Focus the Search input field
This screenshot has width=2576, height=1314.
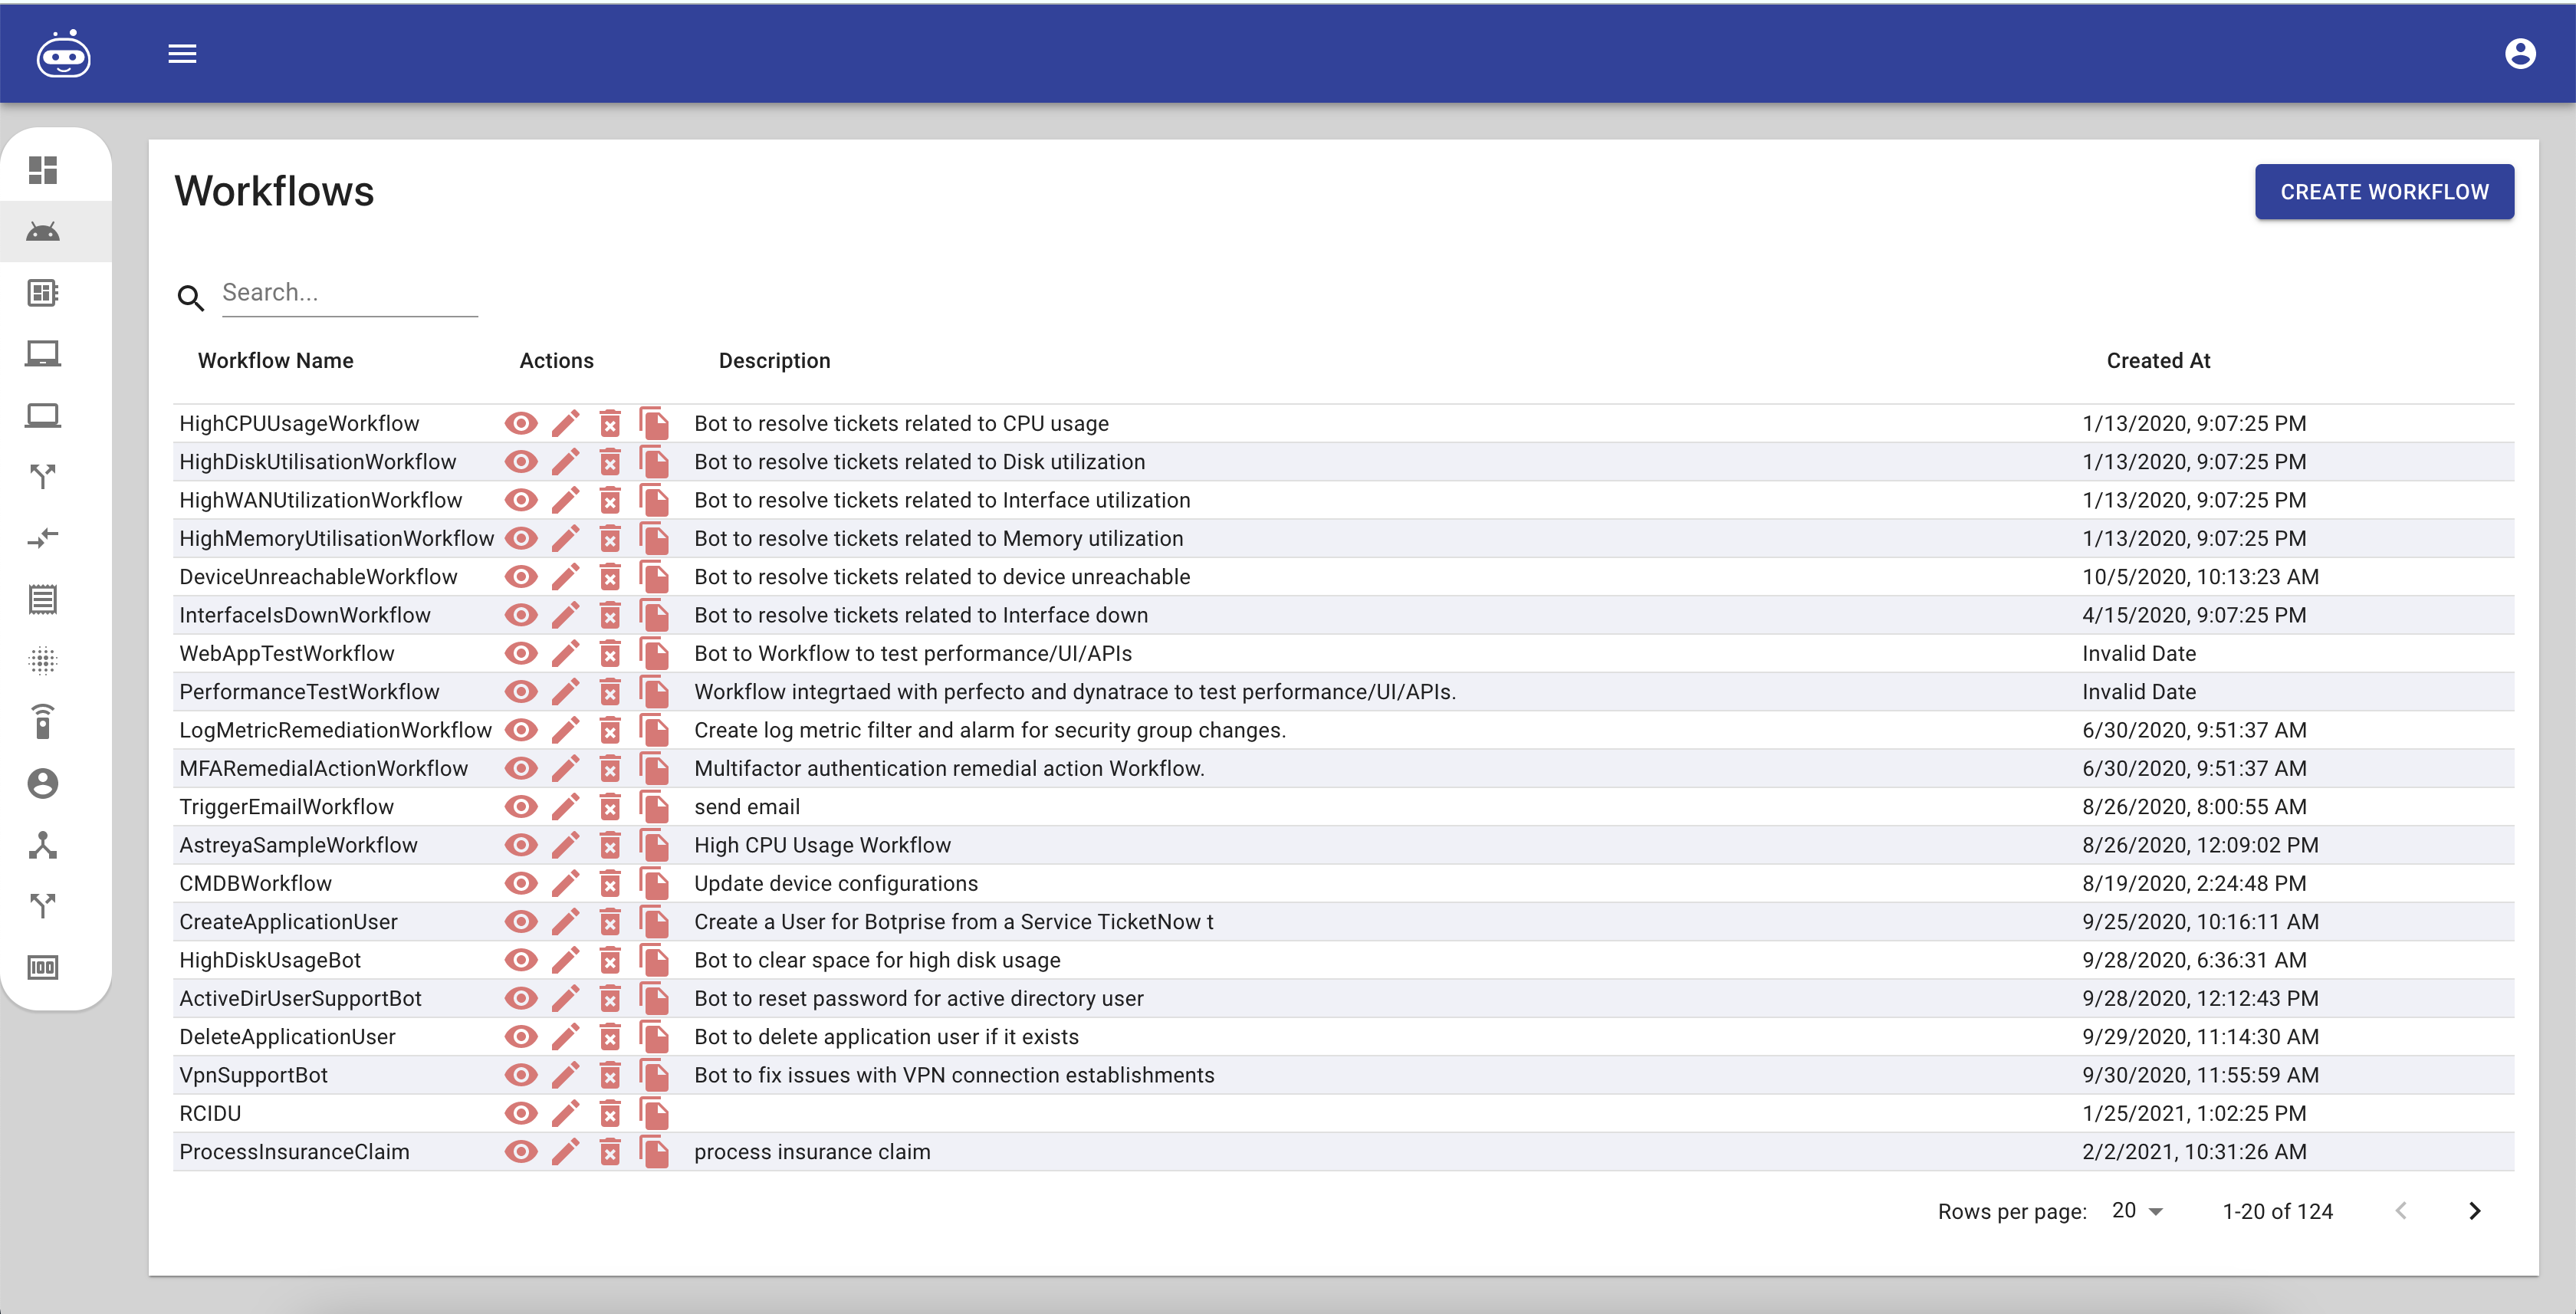pyautogui.click(x=349, y=292)
